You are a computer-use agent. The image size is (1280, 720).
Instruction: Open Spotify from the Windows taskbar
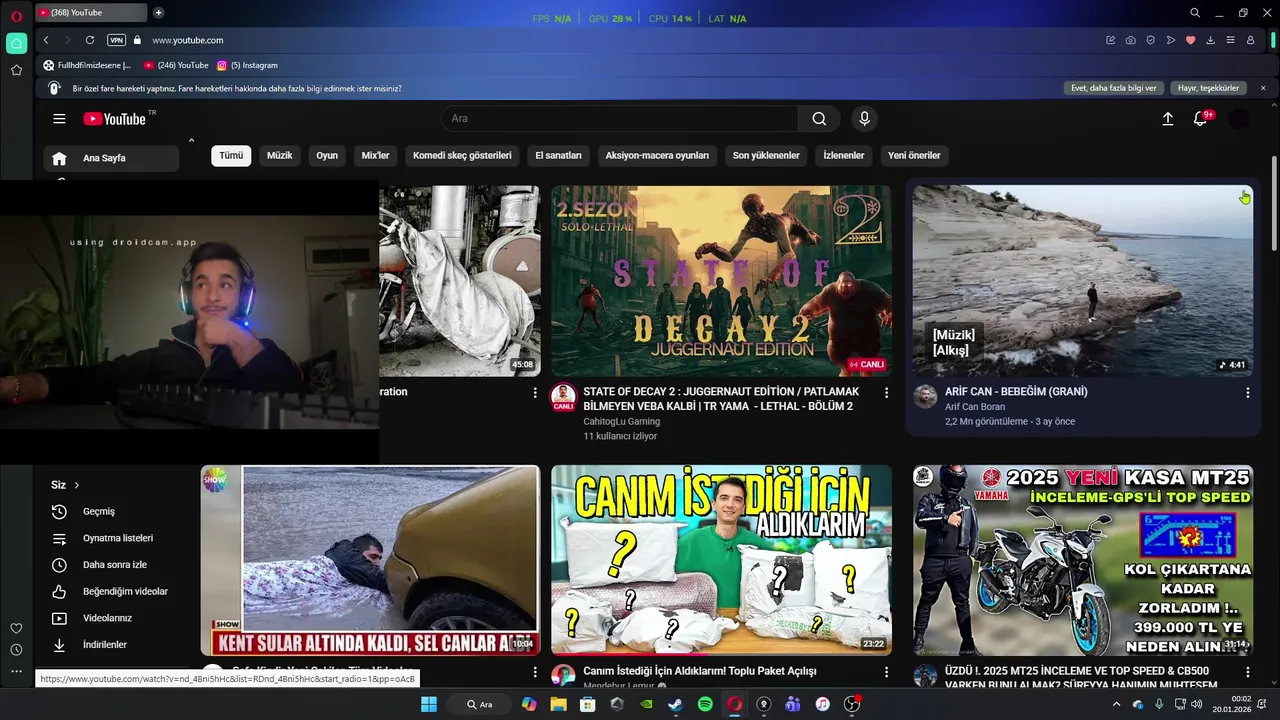[x=705, y=704]
